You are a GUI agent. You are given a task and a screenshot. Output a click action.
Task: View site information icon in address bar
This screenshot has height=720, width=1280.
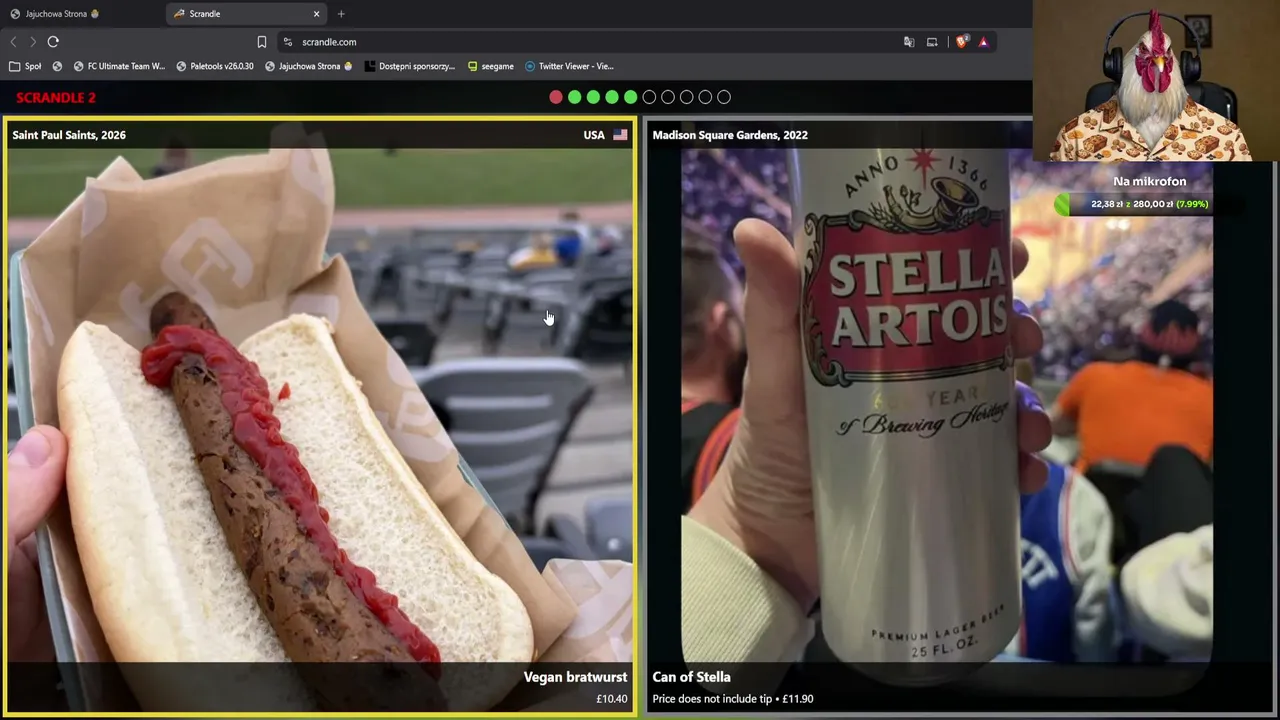pos(288,42)
